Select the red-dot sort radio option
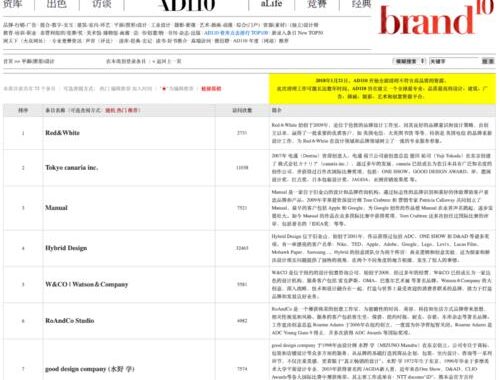500x380 pixels. point(164,89)
